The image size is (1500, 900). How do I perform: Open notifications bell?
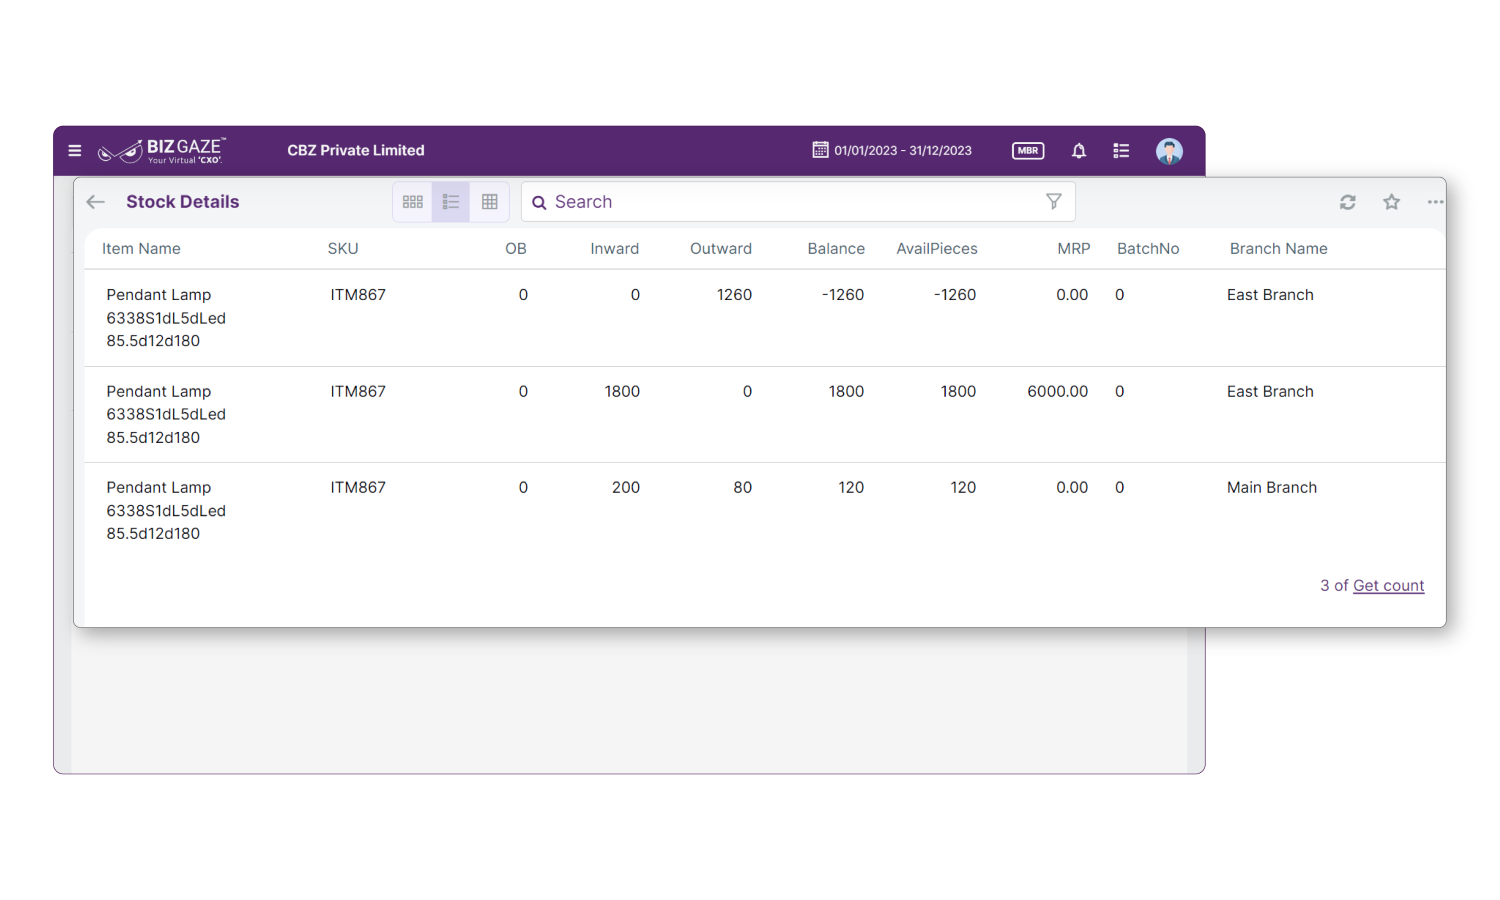point(1079,151)
